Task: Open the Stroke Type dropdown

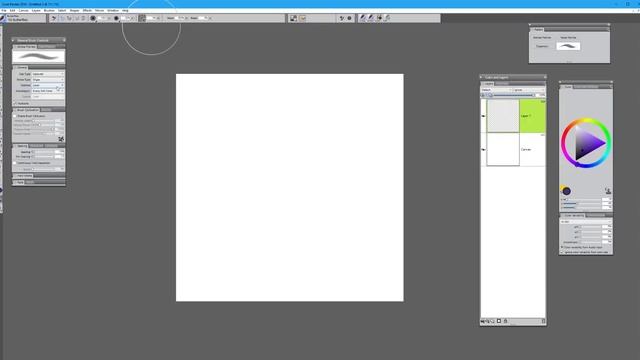Action: (x=48, y=80)
